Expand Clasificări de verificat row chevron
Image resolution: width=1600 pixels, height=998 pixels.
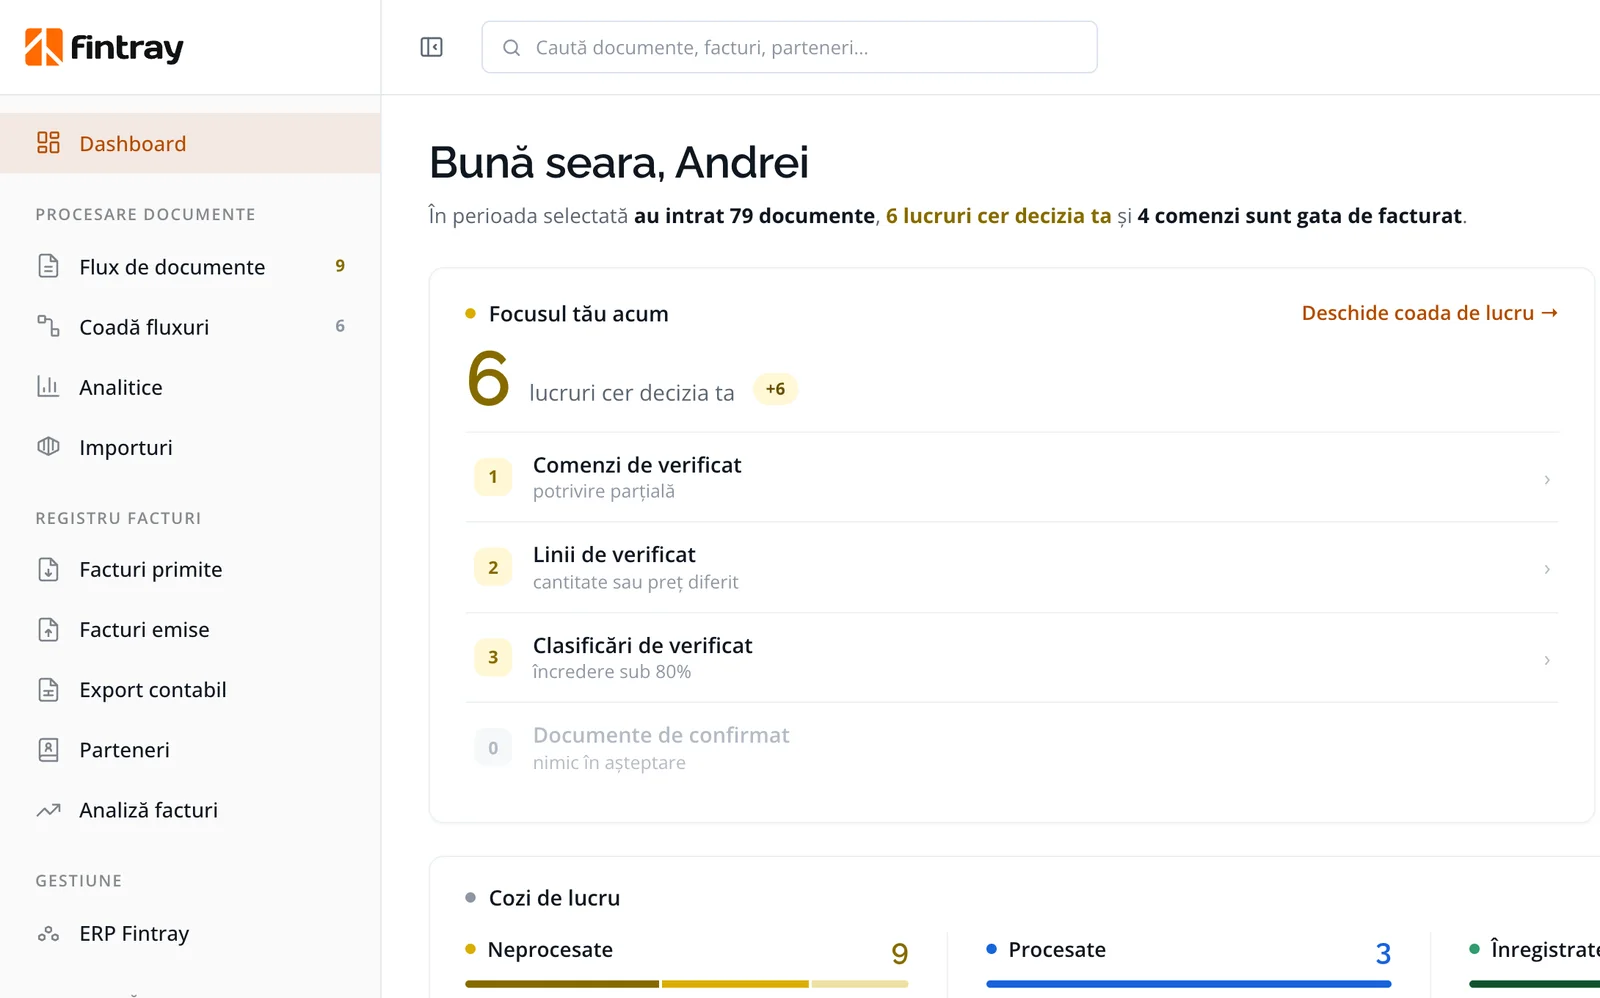pyautogui.click(x=1547, y=660)
